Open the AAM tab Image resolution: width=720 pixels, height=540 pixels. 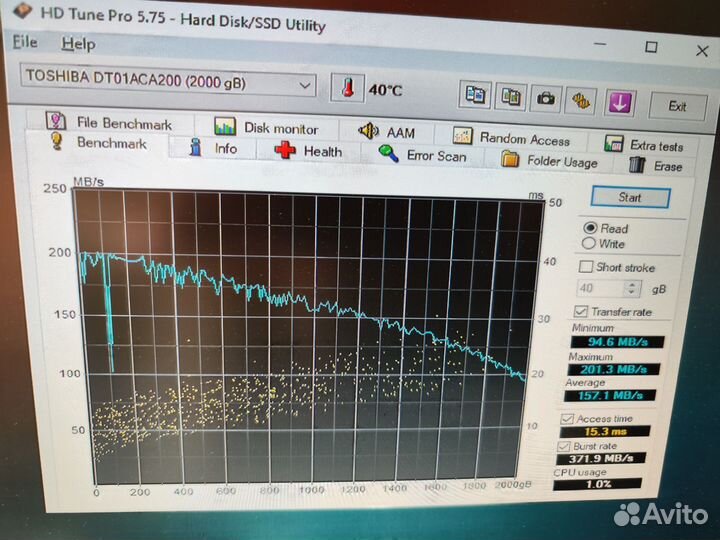386,132
